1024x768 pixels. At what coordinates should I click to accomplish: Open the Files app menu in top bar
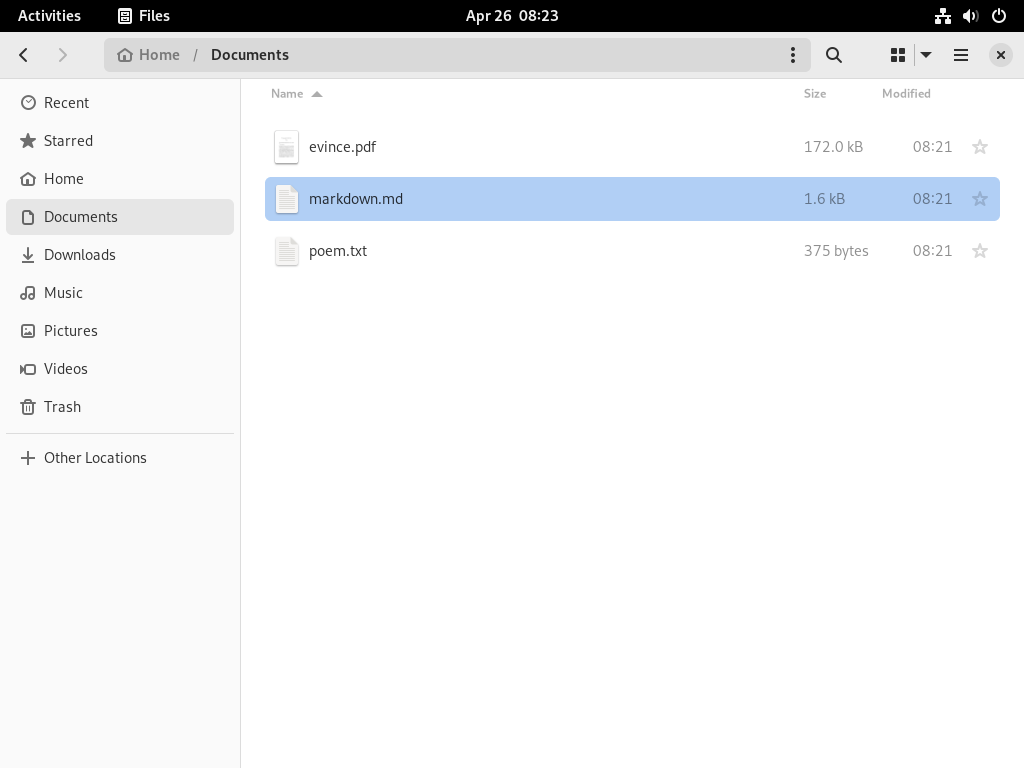point(144,16)
